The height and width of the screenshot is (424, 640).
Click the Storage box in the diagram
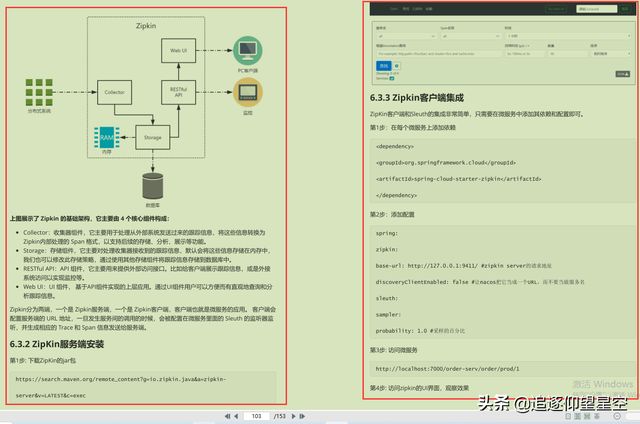(x=153, y=138)
